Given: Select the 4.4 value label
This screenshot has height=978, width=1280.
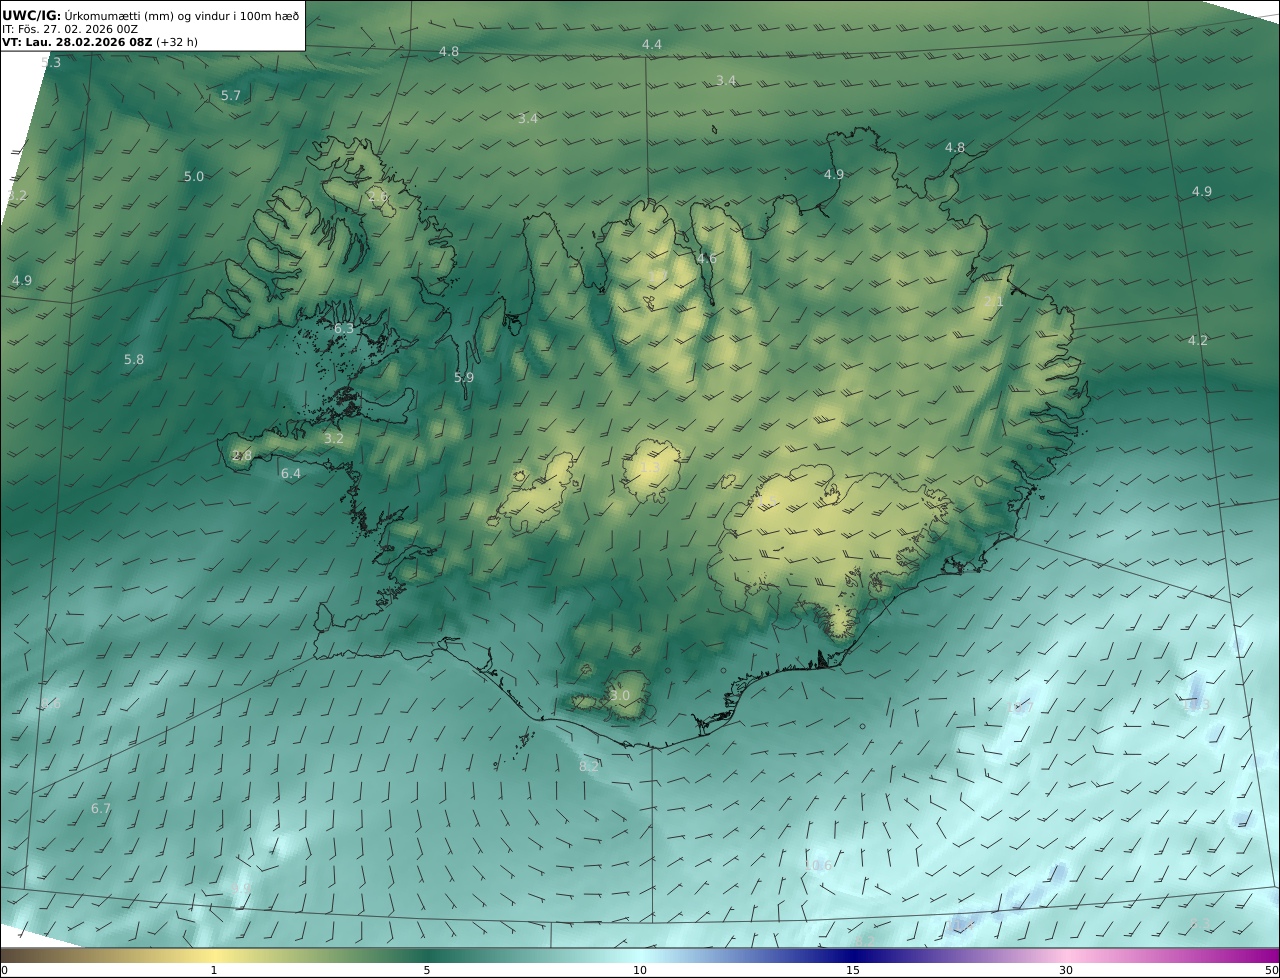Looking at the screenshot, I should (652, 45).
